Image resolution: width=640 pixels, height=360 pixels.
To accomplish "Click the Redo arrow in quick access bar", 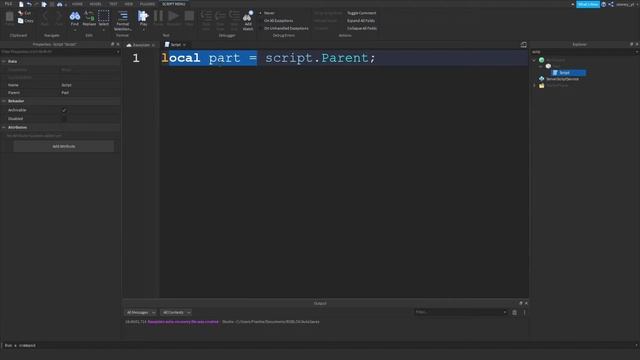I will (x=36, y=4).
